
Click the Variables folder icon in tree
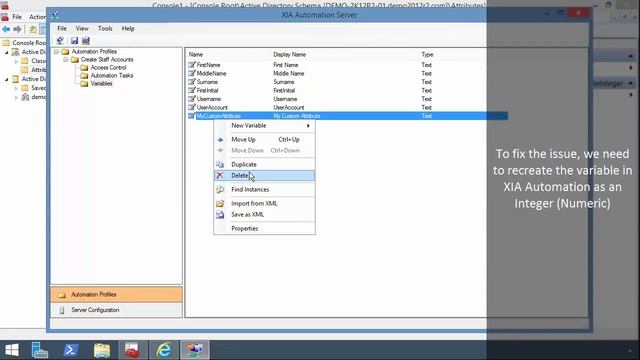point(84,84)
